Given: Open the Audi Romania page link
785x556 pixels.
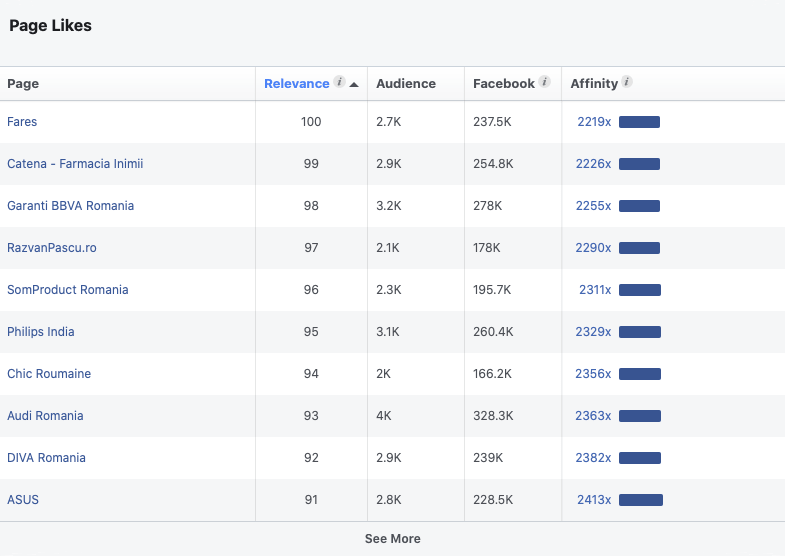Looking at the screenshot, I should [x=45, y=416].
